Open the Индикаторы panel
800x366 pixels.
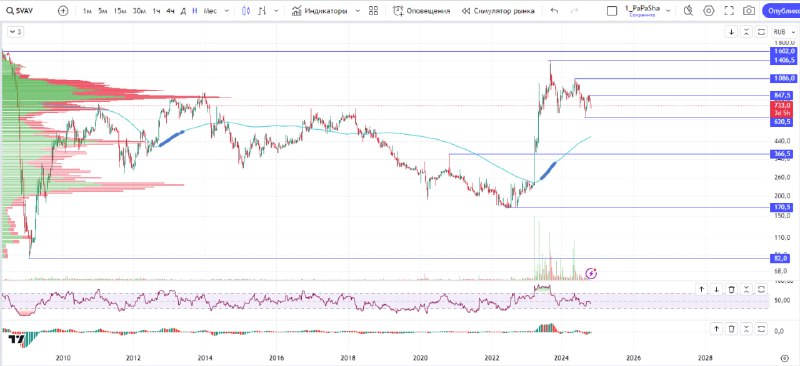click(x=319, y=11)
